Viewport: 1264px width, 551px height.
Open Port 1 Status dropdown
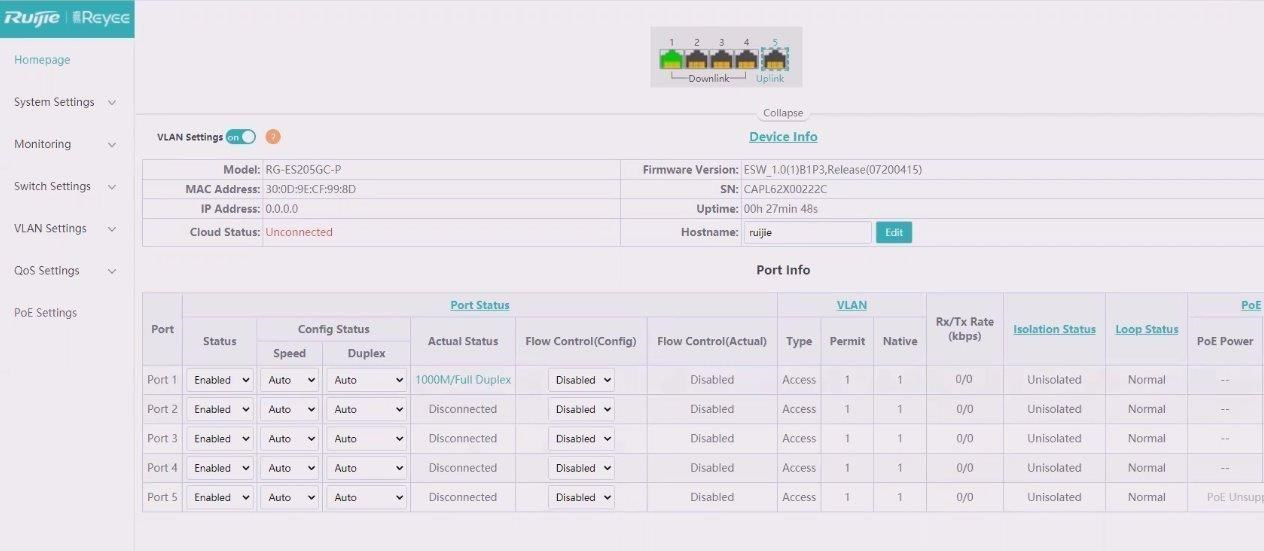(x=220, y=380)
